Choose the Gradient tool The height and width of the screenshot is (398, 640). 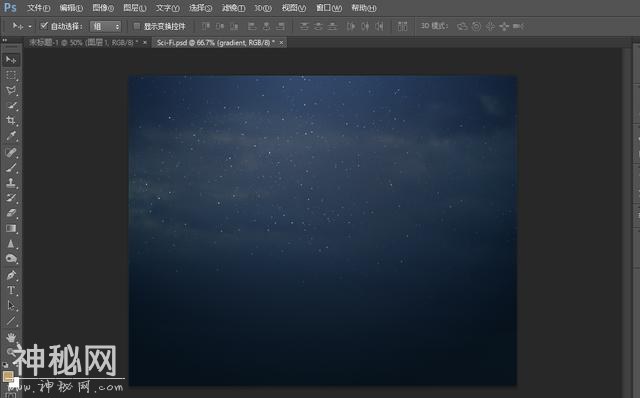pyautogui.click(x=11, y=228)
